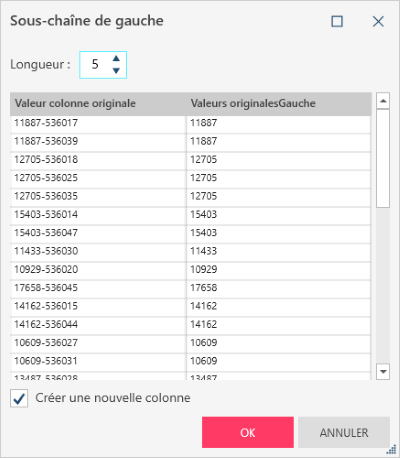Click the scrollbar up arrow
The height and width of the screenshot is (458, 400).
click(x=383, y=101)
